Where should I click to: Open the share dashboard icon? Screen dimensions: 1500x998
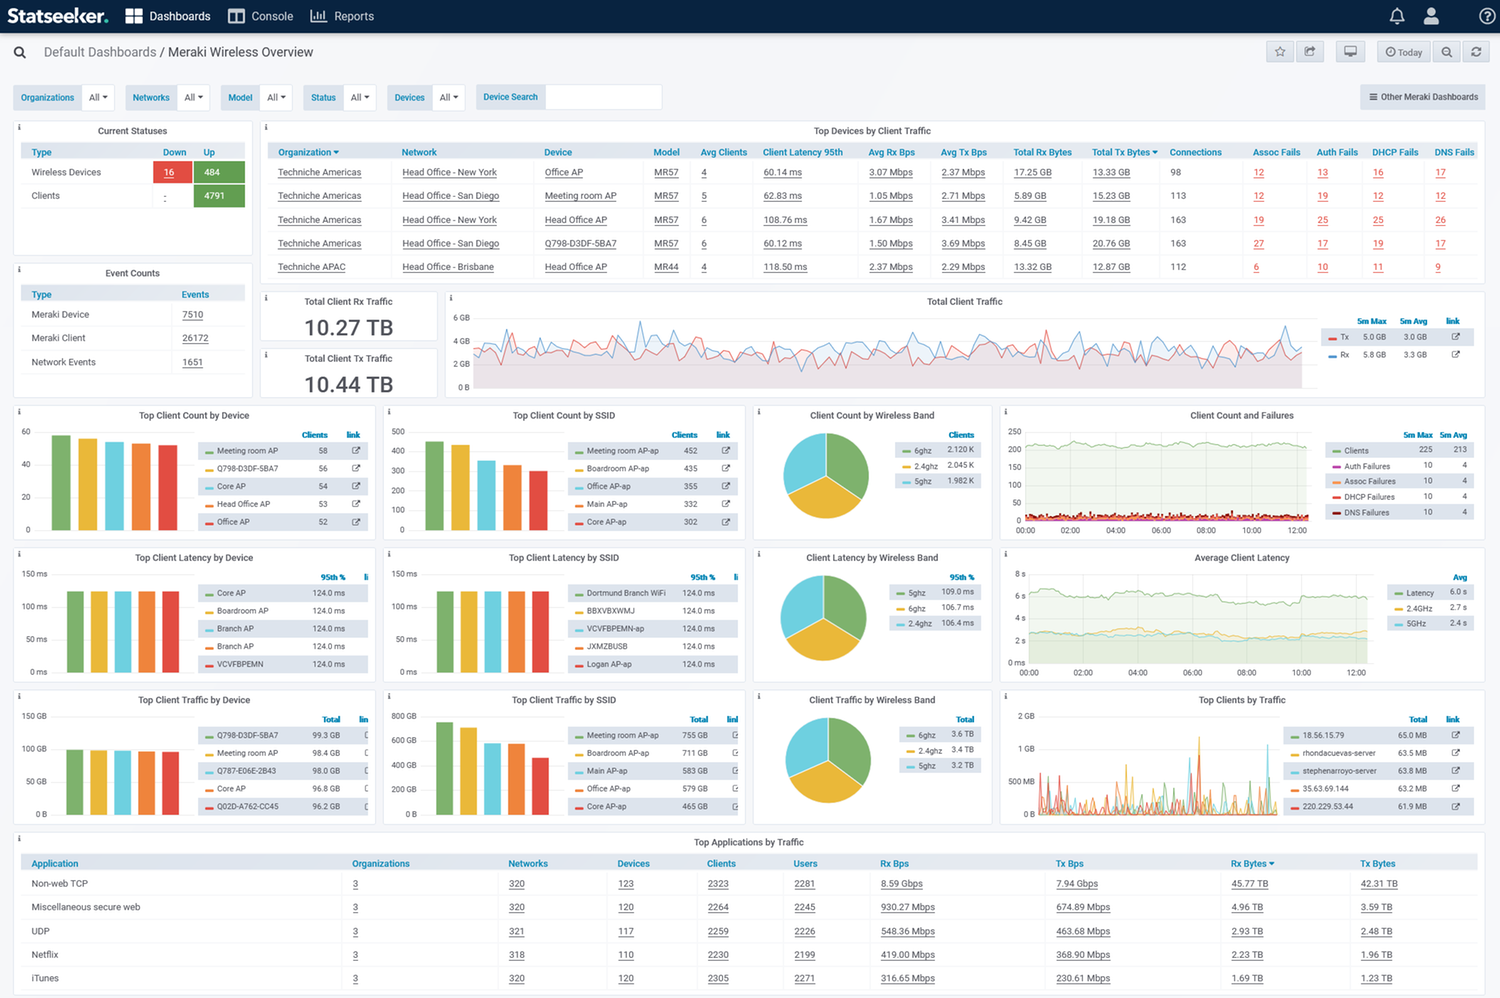(x=1310, y=51)
